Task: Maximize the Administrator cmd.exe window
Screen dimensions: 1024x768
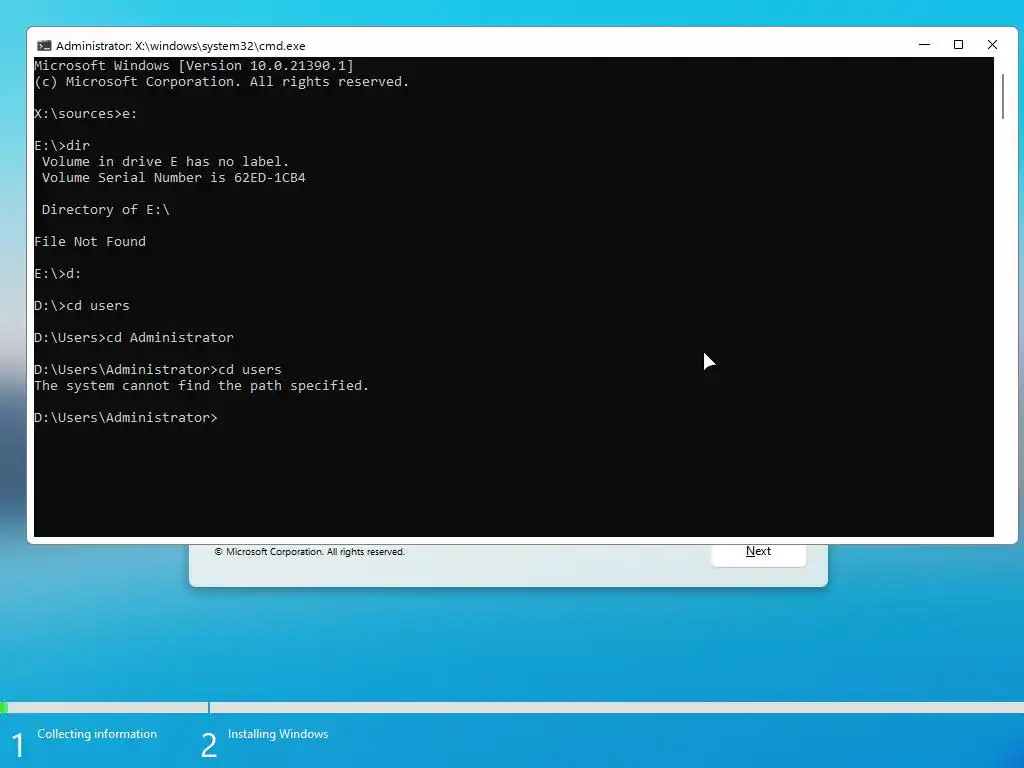Action: click(958, 44)
